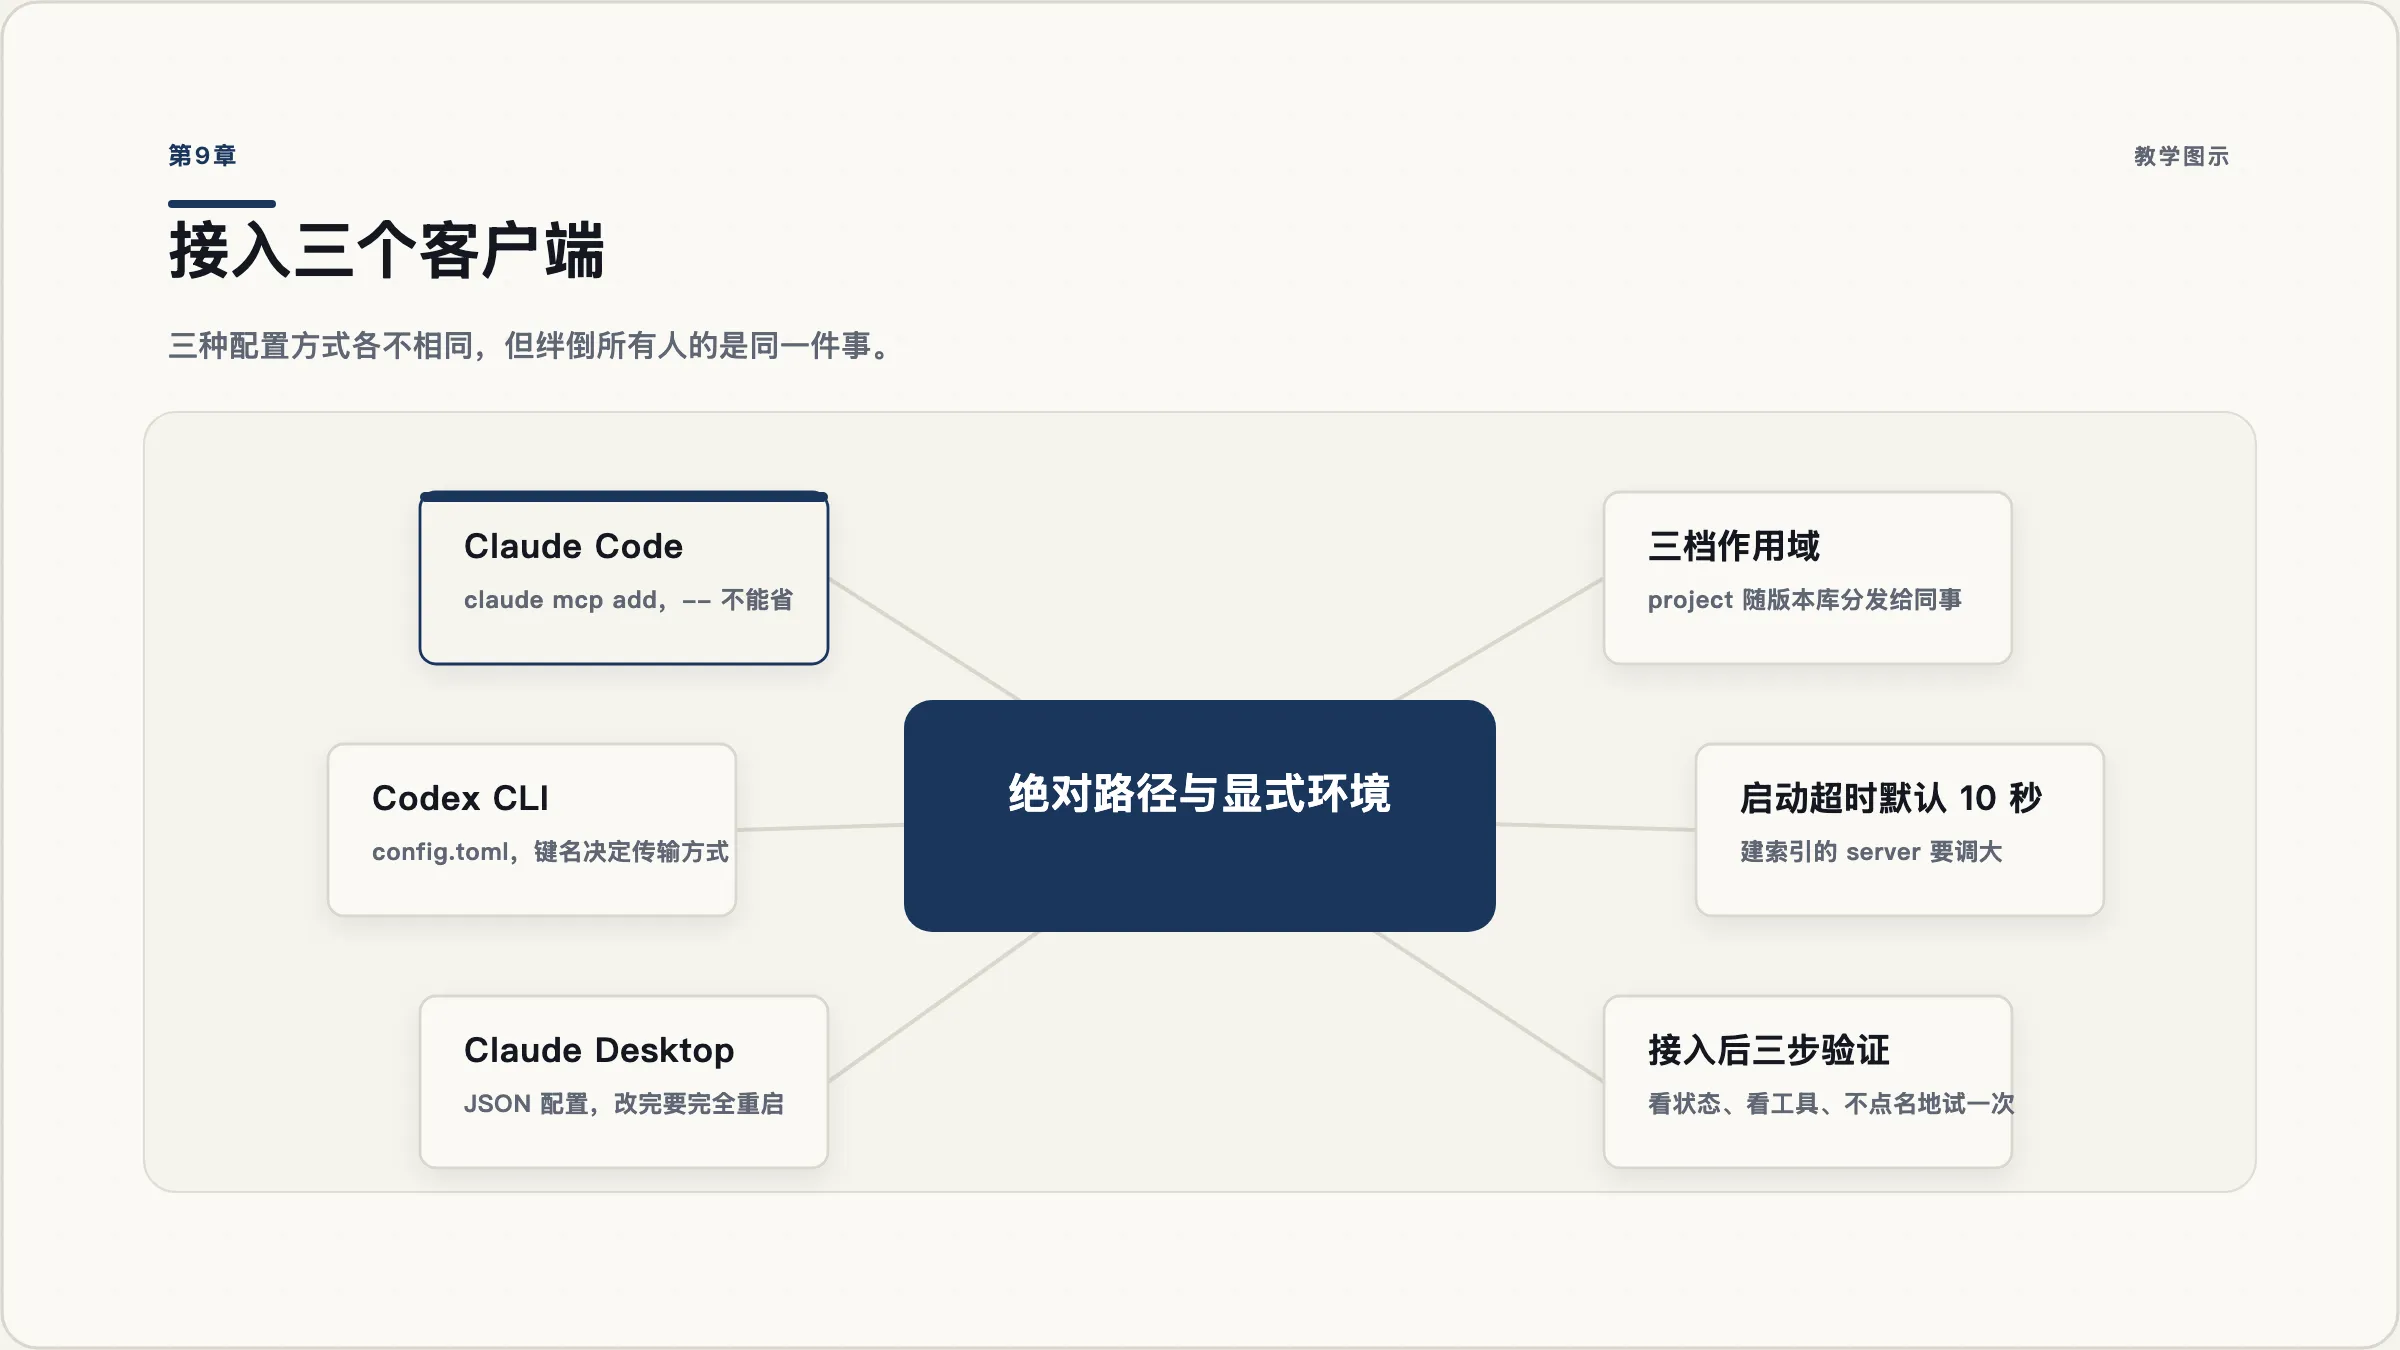Select the Claude Code card
Image resolution: width=2400 pixels, height=1350 pixels.
pos(624,578)
